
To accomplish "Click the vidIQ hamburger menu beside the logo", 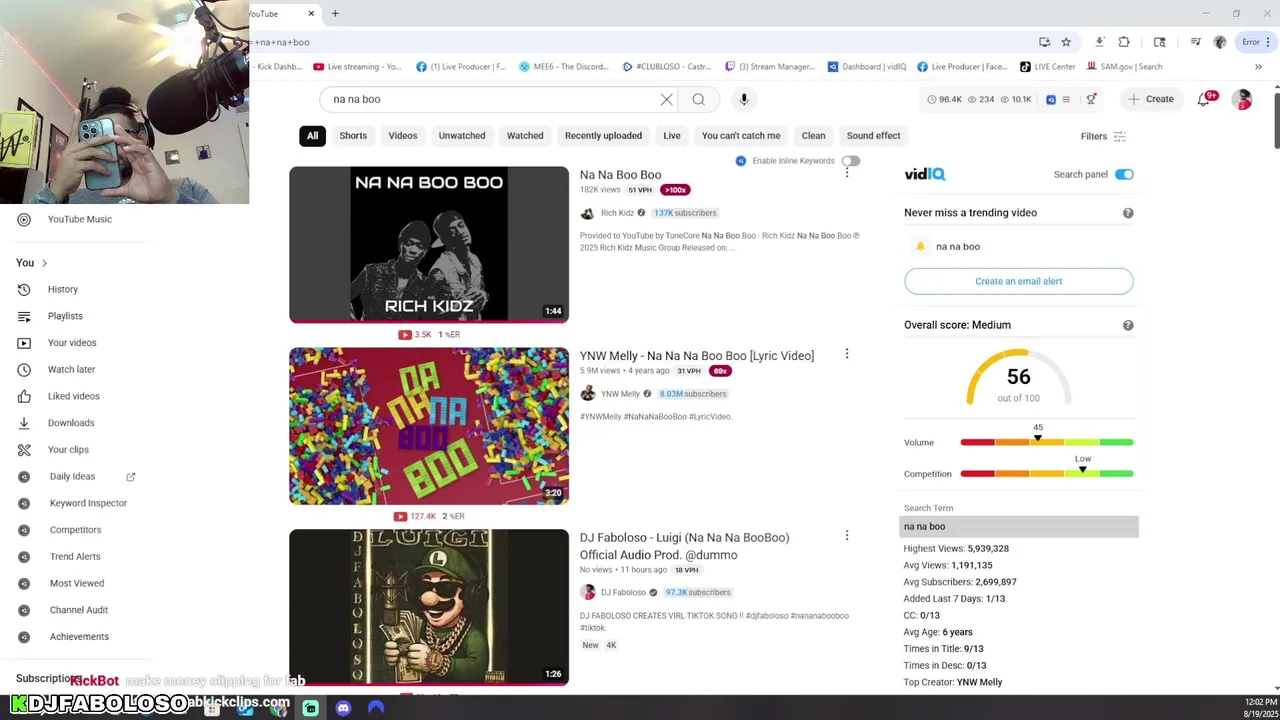I will 1066,99.
